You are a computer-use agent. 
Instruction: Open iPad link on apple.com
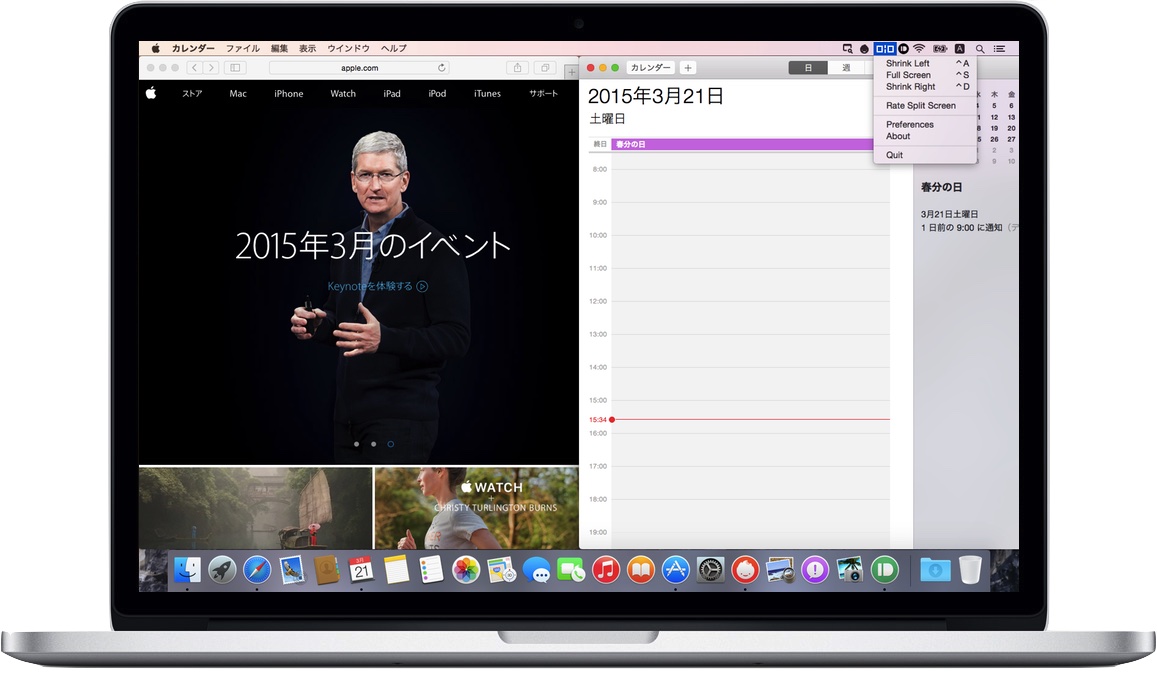[392, 94]
